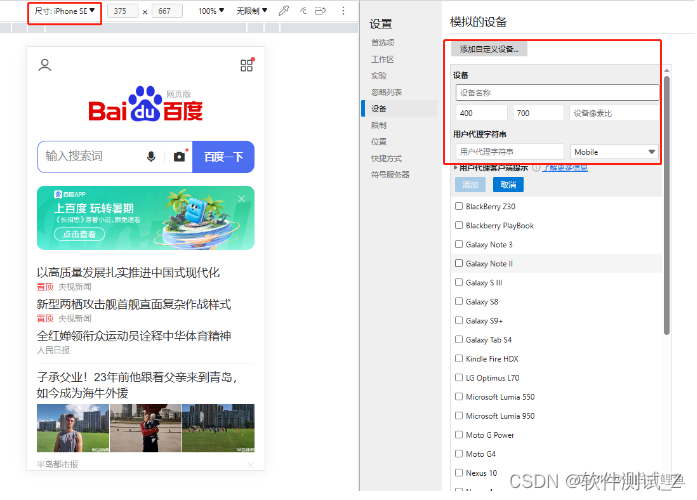Click the 添加自定义设备 button
Viewport: 697px width, 500px height.
(489, 49)
